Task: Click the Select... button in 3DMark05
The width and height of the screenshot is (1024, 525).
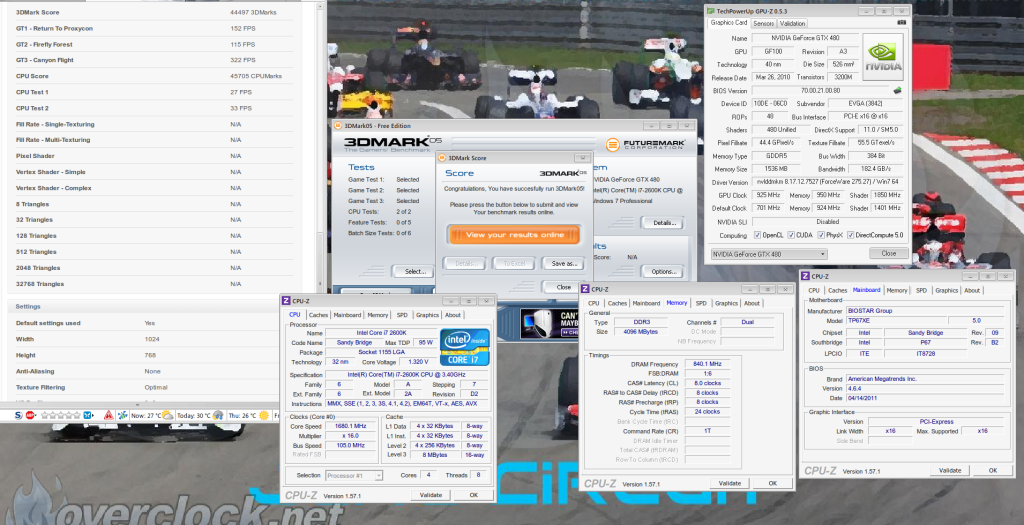Action: [415, 272]
